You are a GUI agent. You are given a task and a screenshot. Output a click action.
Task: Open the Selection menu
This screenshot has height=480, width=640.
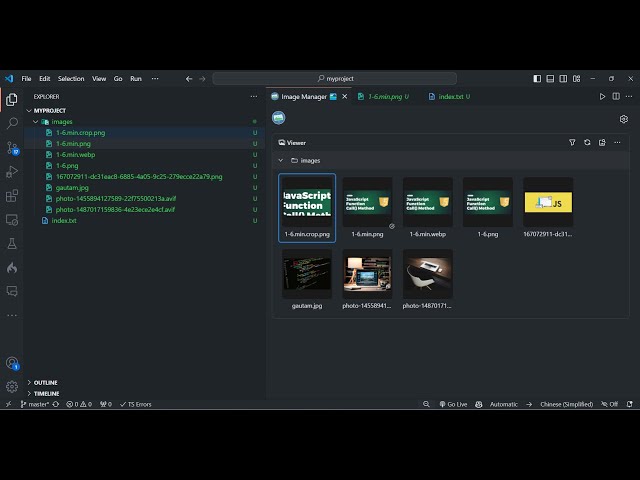pyautogui.click(x=71, y=78)
